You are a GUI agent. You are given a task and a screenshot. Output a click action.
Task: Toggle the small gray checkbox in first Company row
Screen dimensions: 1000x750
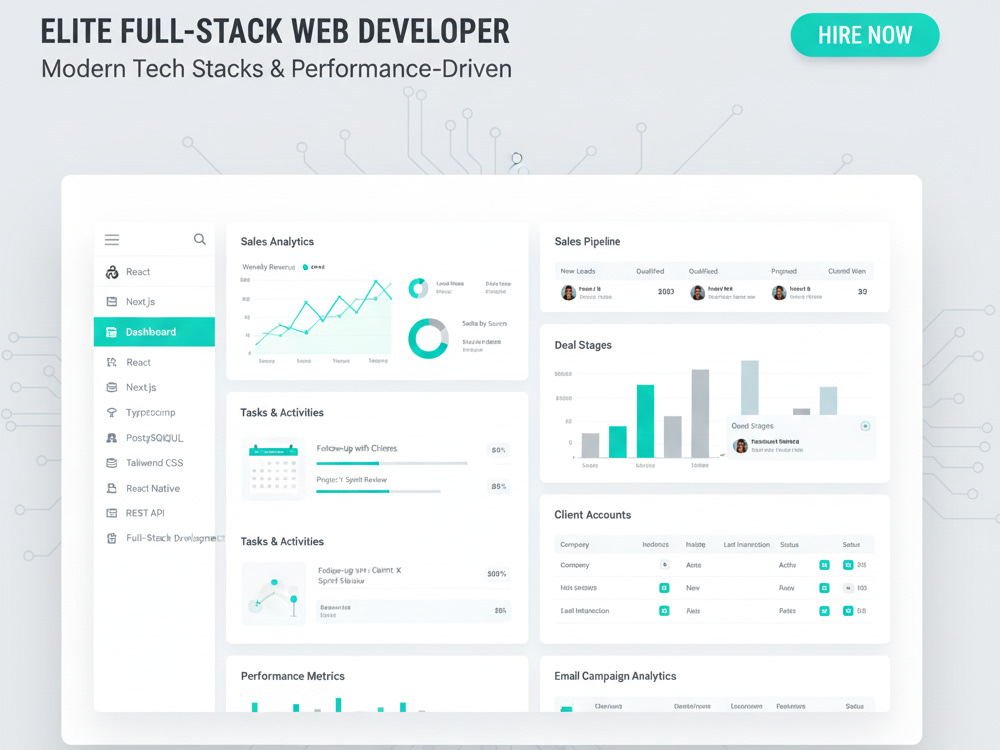665,564
